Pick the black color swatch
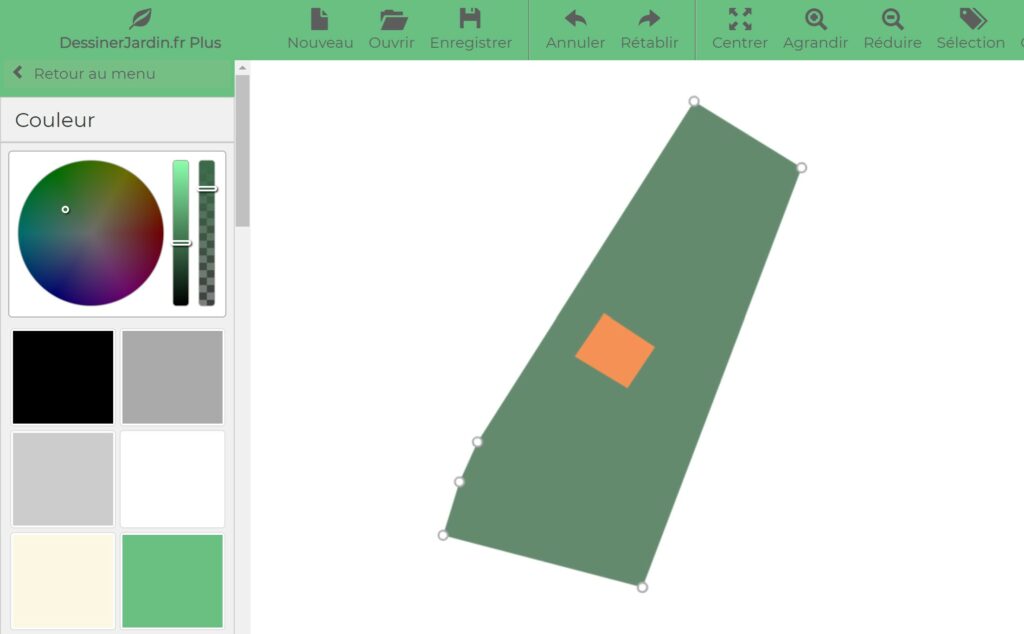The height and width of the screenshot is (634, 1024). click(x=63, y=377)
